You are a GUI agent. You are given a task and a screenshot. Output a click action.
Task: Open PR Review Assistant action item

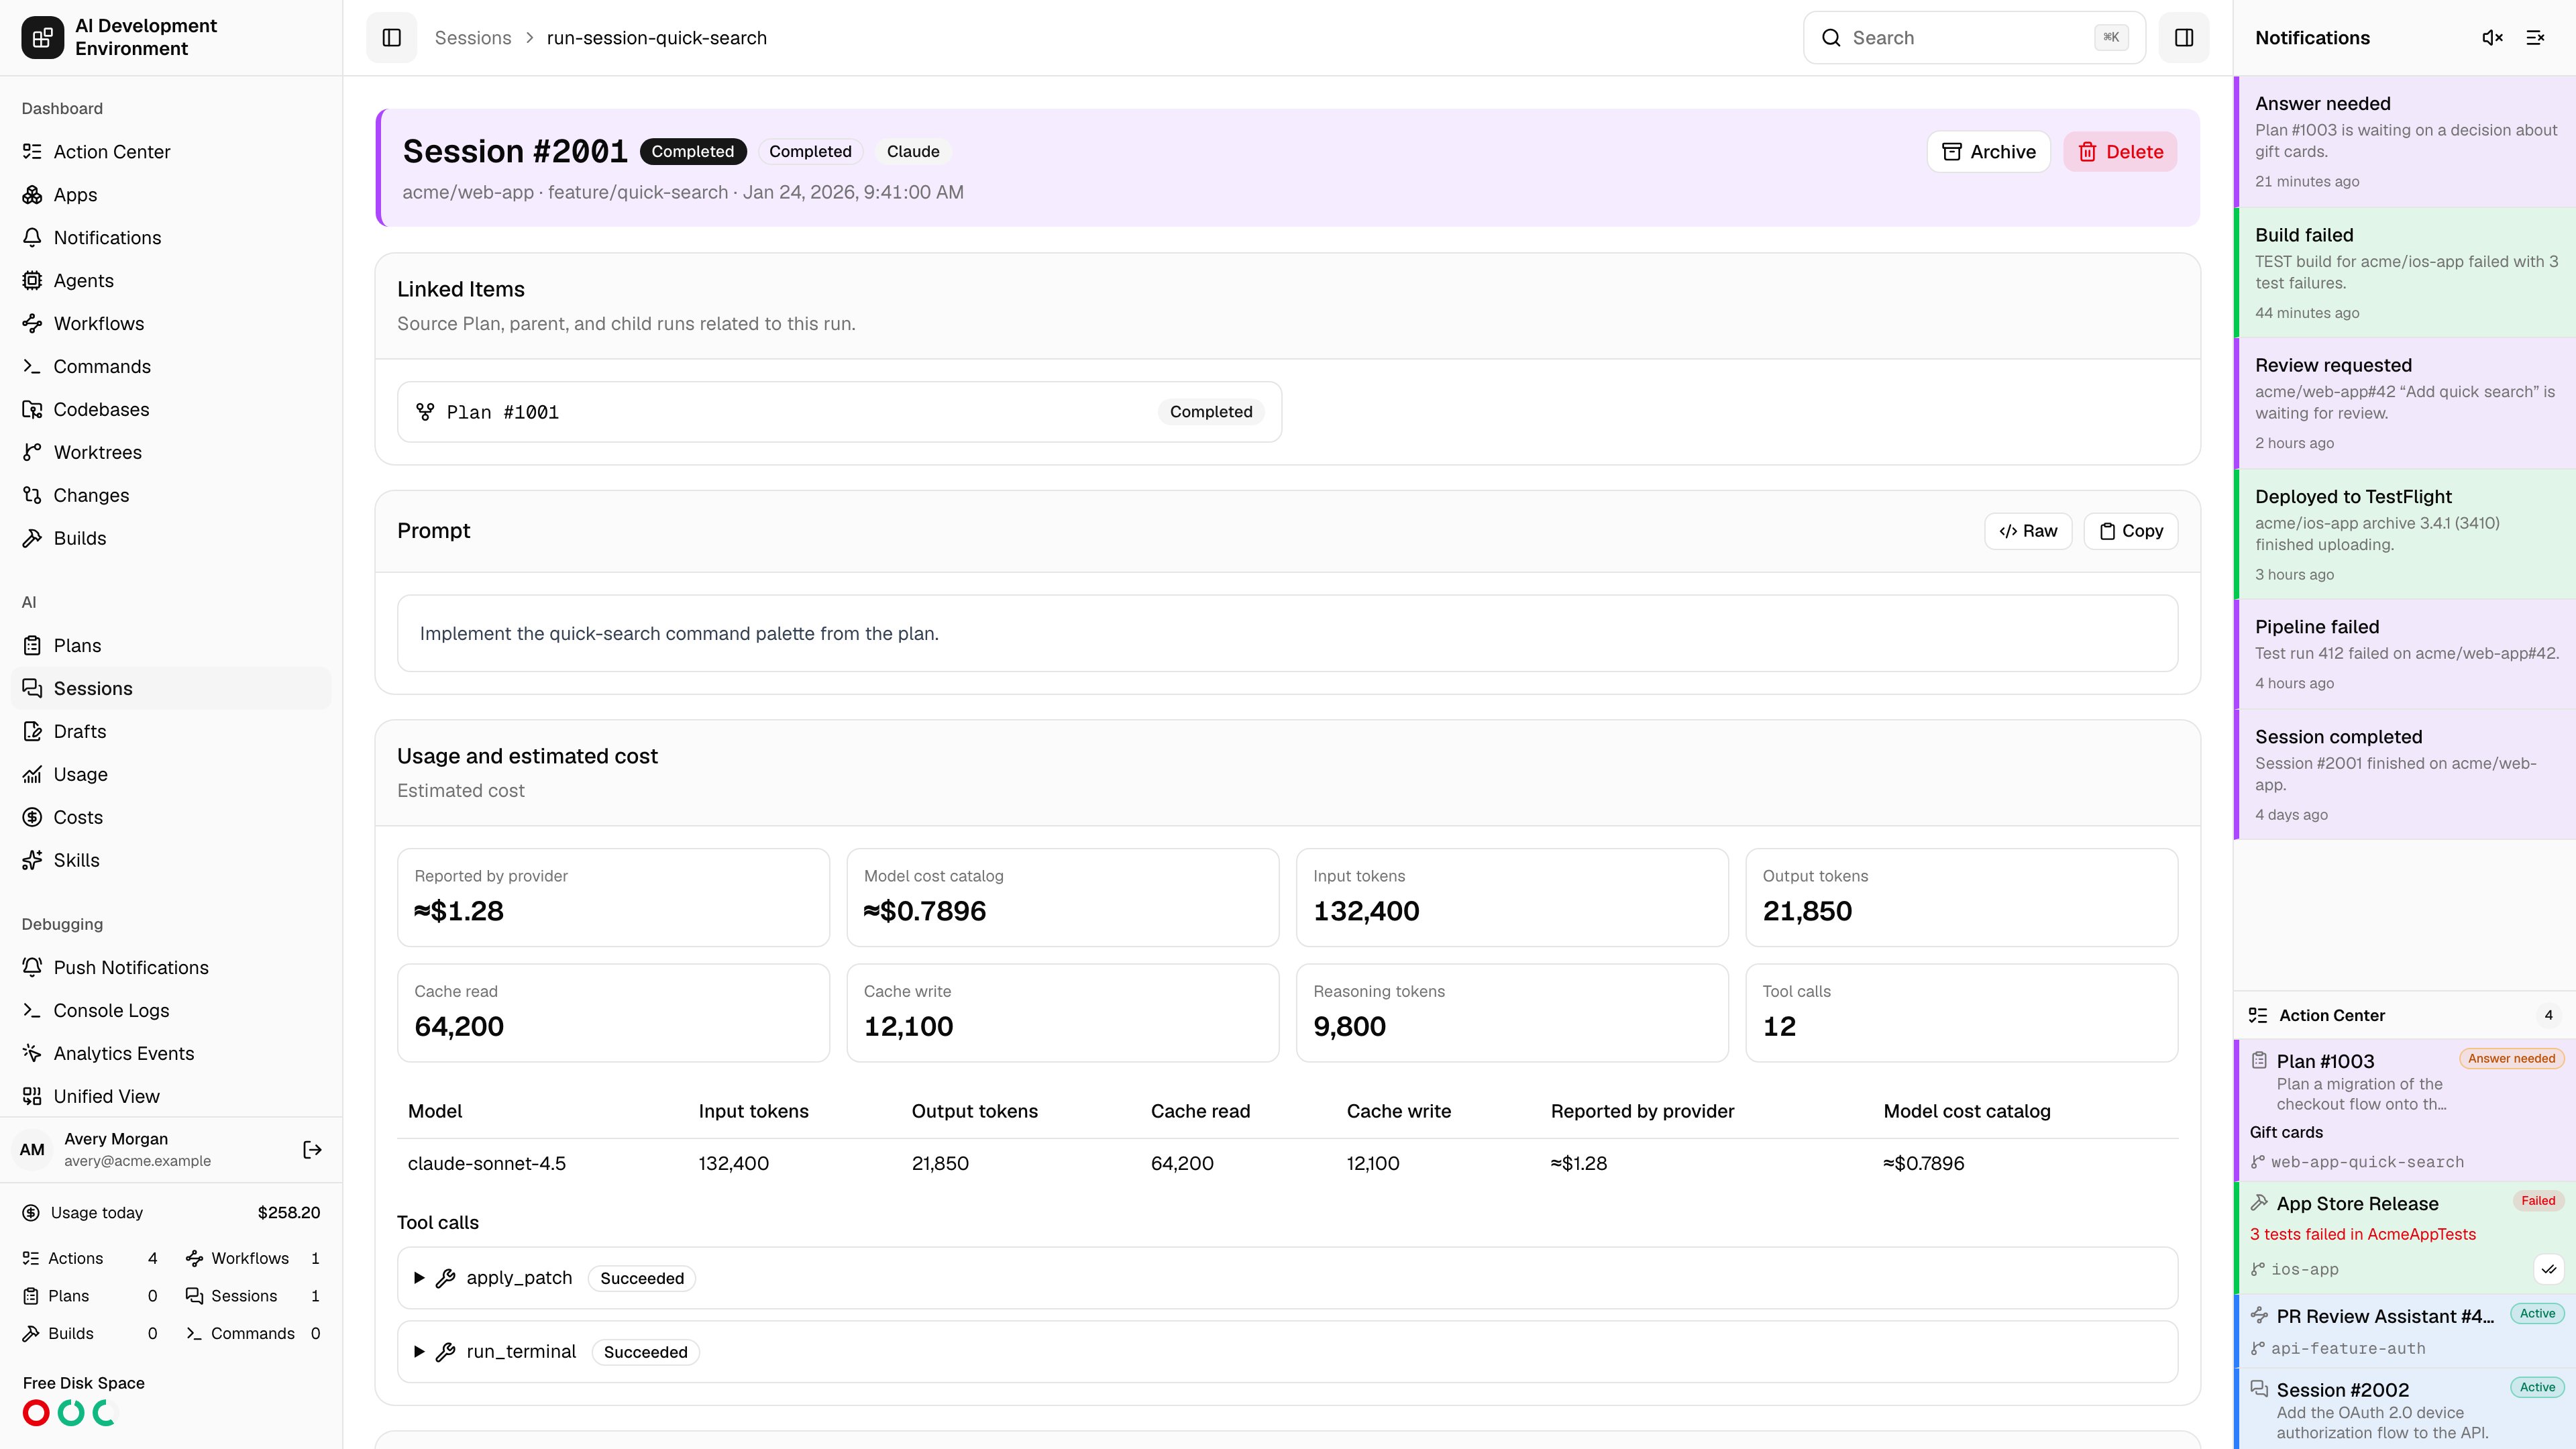point(2405,1331)
